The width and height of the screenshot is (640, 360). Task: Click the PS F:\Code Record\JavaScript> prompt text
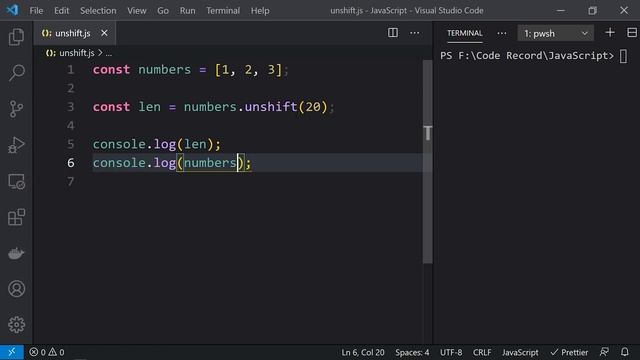[527, 56]
